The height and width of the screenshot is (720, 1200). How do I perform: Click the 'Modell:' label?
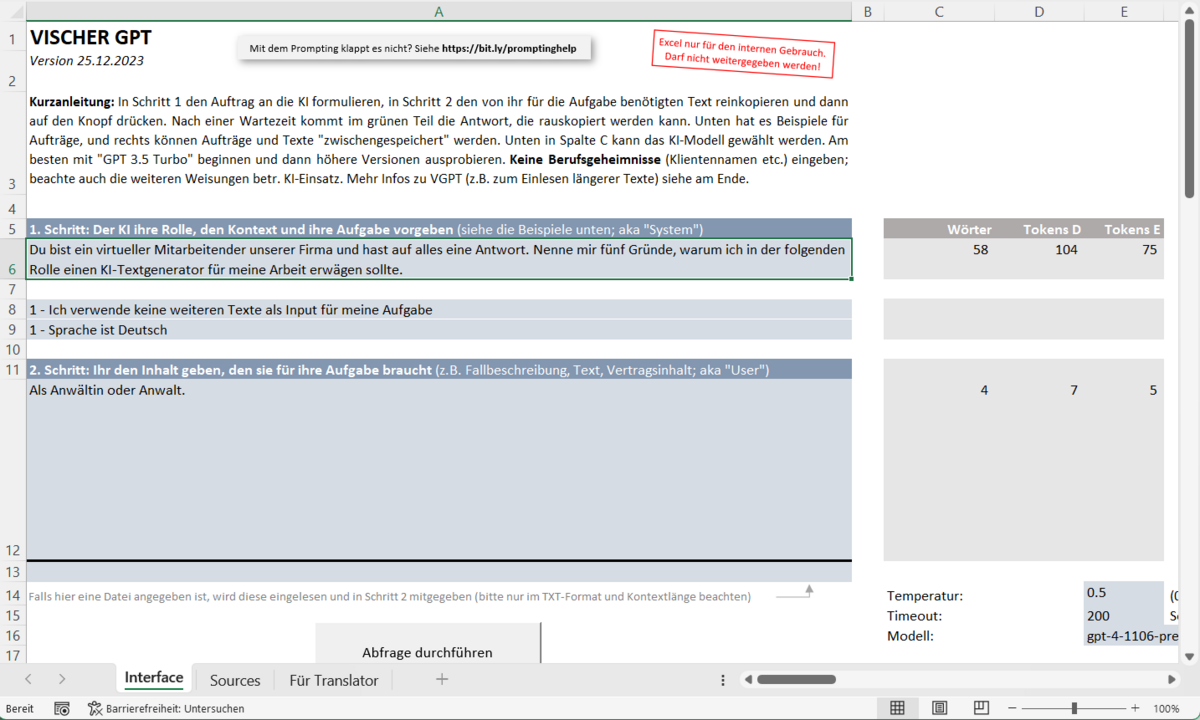[911, 636]
